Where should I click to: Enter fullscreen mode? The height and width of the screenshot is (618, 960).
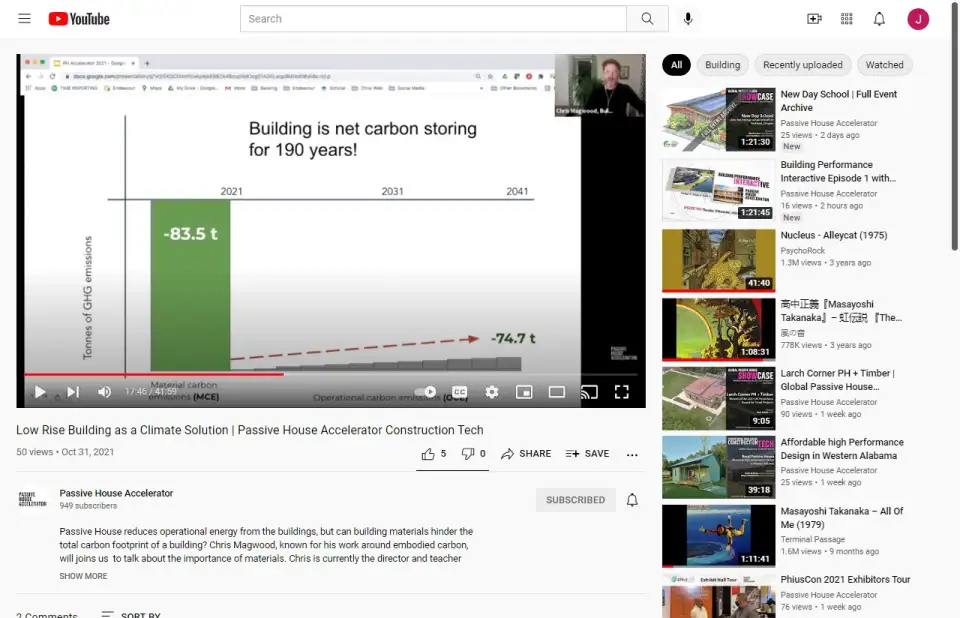(x=621, y=392)
